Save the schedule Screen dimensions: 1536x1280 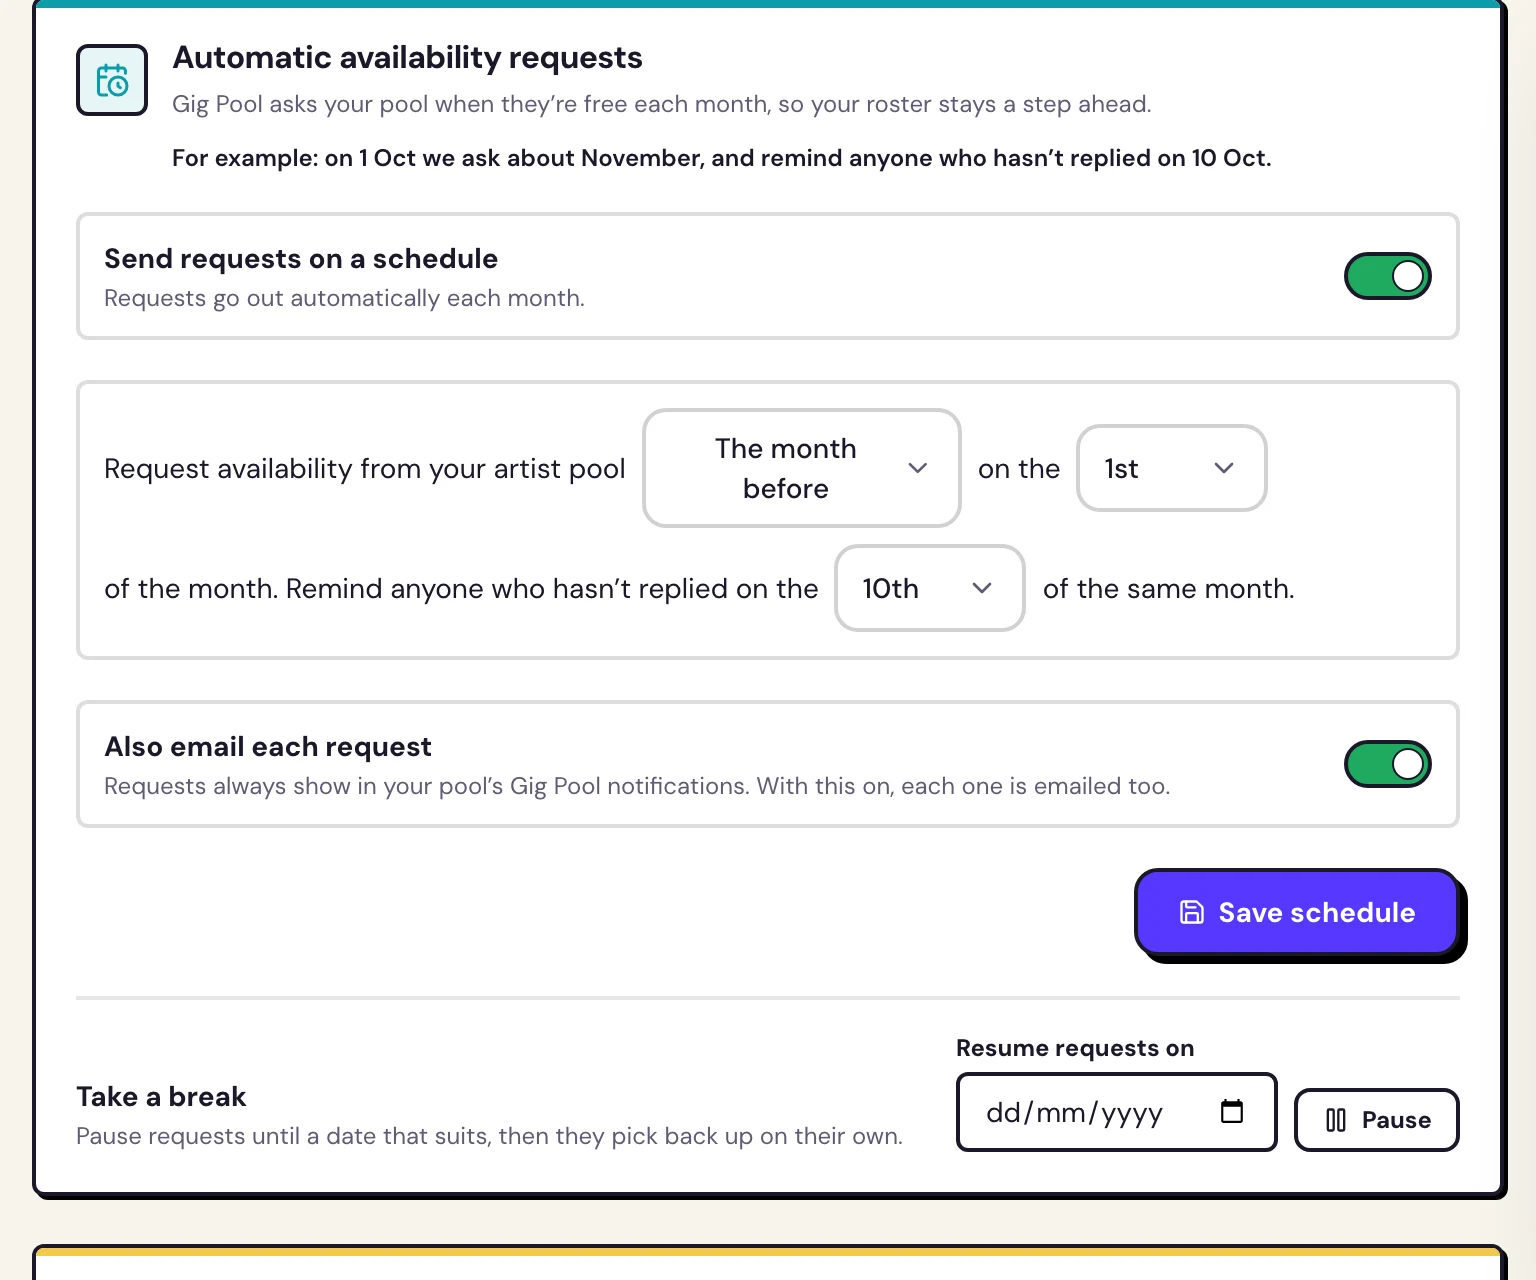1297,912
